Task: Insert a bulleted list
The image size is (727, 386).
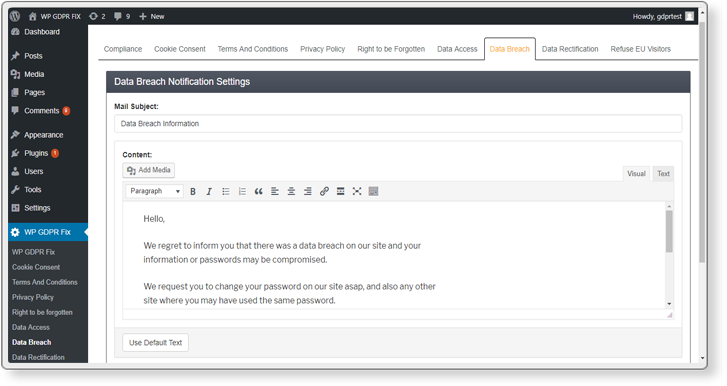Action: pyautogui.click(x=226, y=191)
